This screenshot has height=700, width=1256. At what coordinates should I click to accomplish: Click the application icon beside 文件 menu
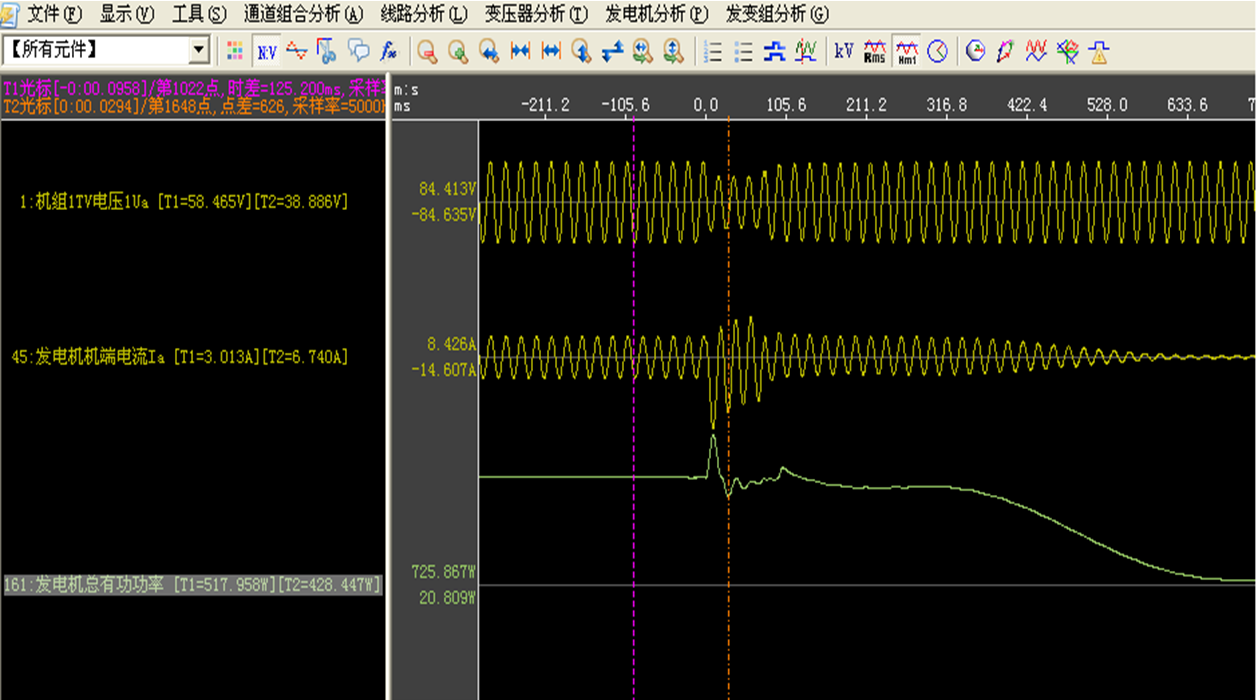click(x=10, y=14)
